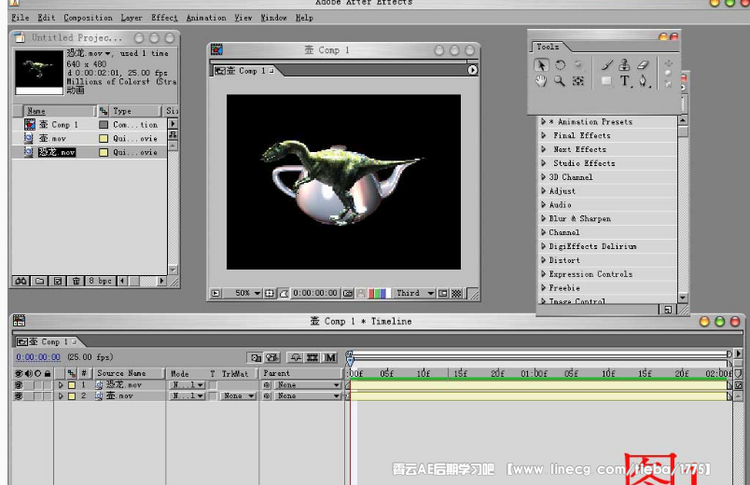
Task: Select the Pan Behind tool
Action: 578,81
